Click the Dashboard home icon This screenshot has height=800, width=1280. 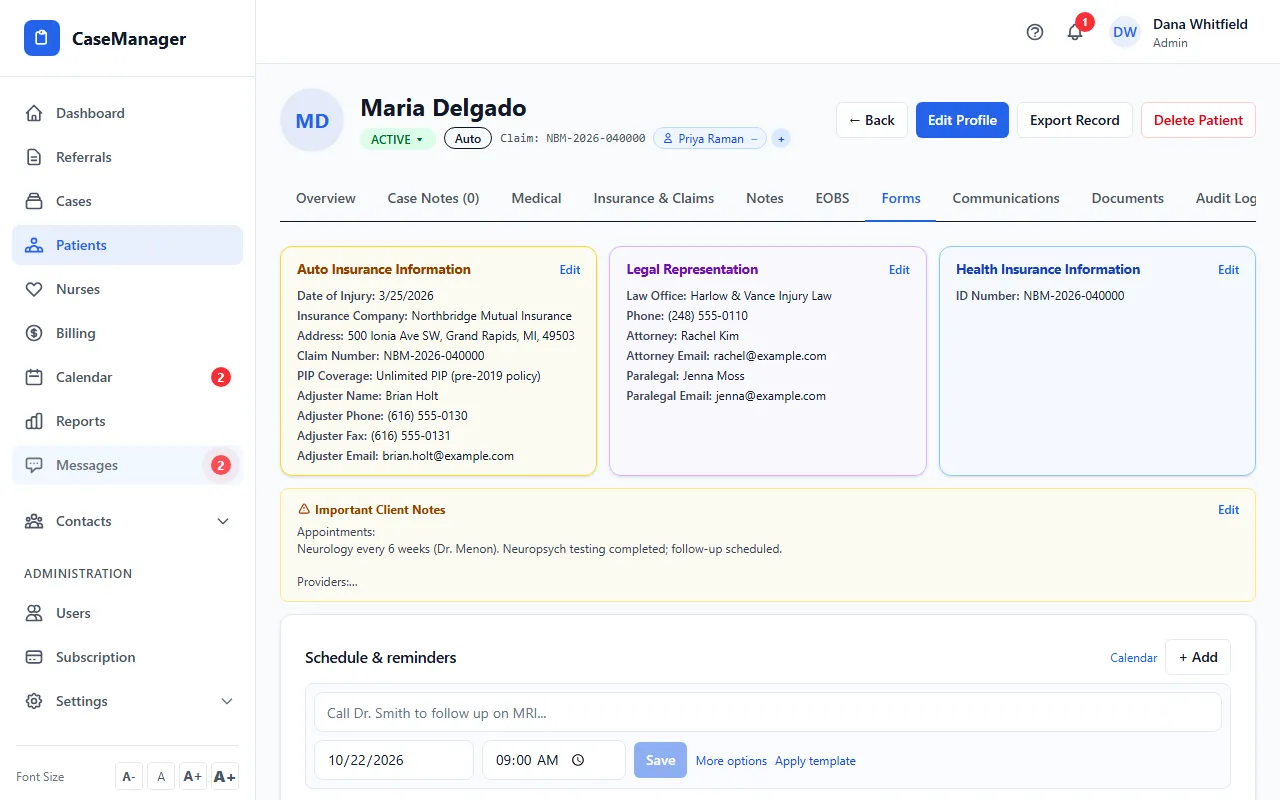point(34,113)
